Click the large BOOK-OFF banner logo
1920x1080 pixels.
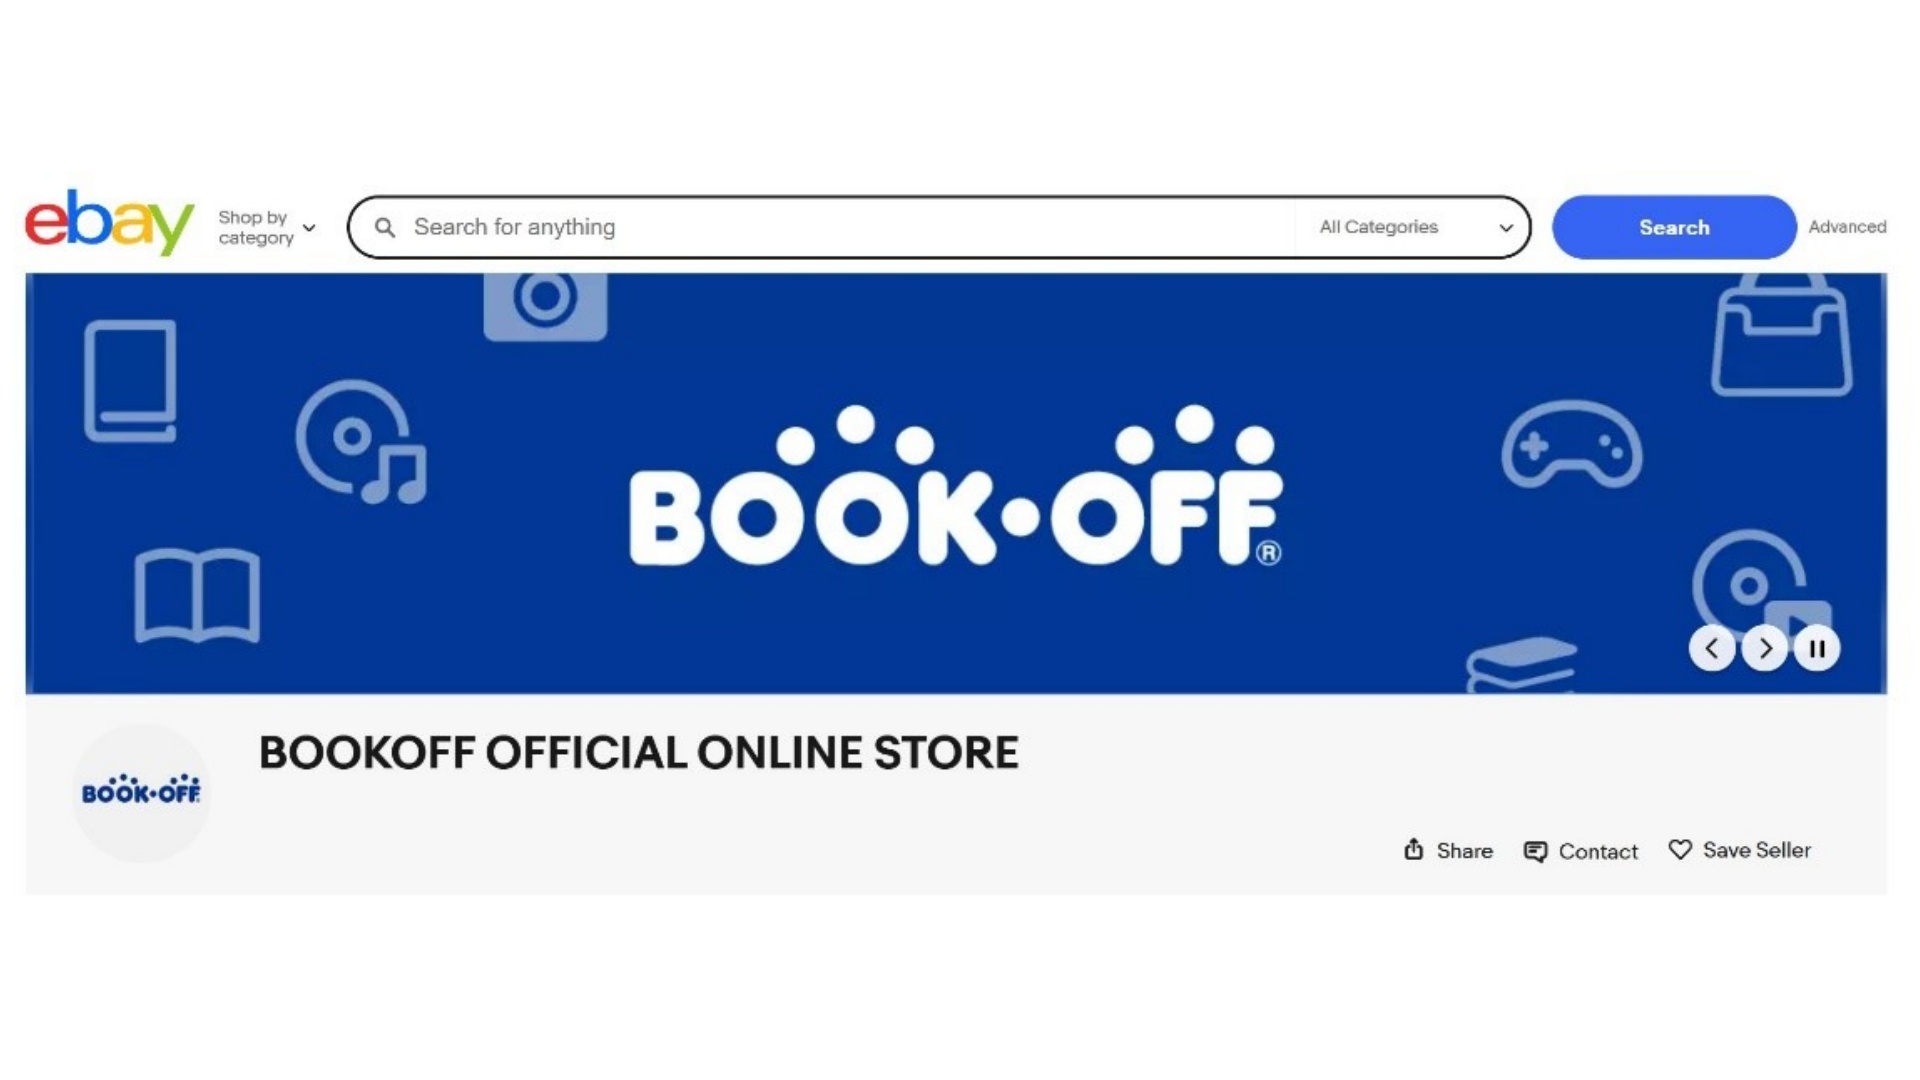956,486
